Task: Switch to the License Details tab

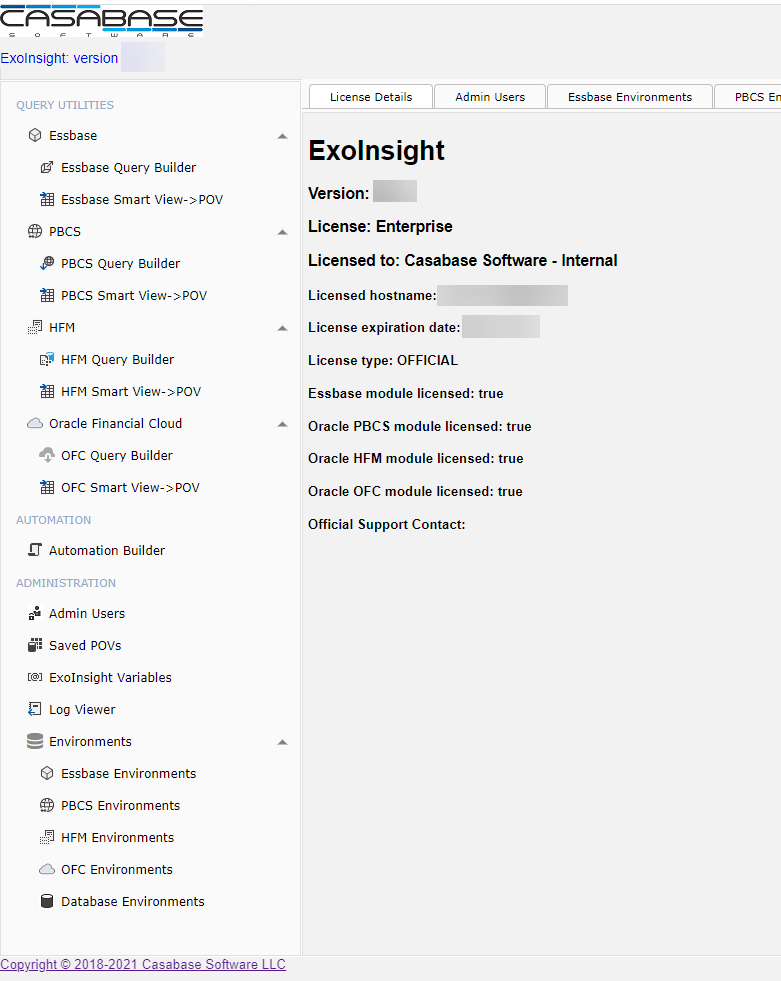Action: coord(371,97)
